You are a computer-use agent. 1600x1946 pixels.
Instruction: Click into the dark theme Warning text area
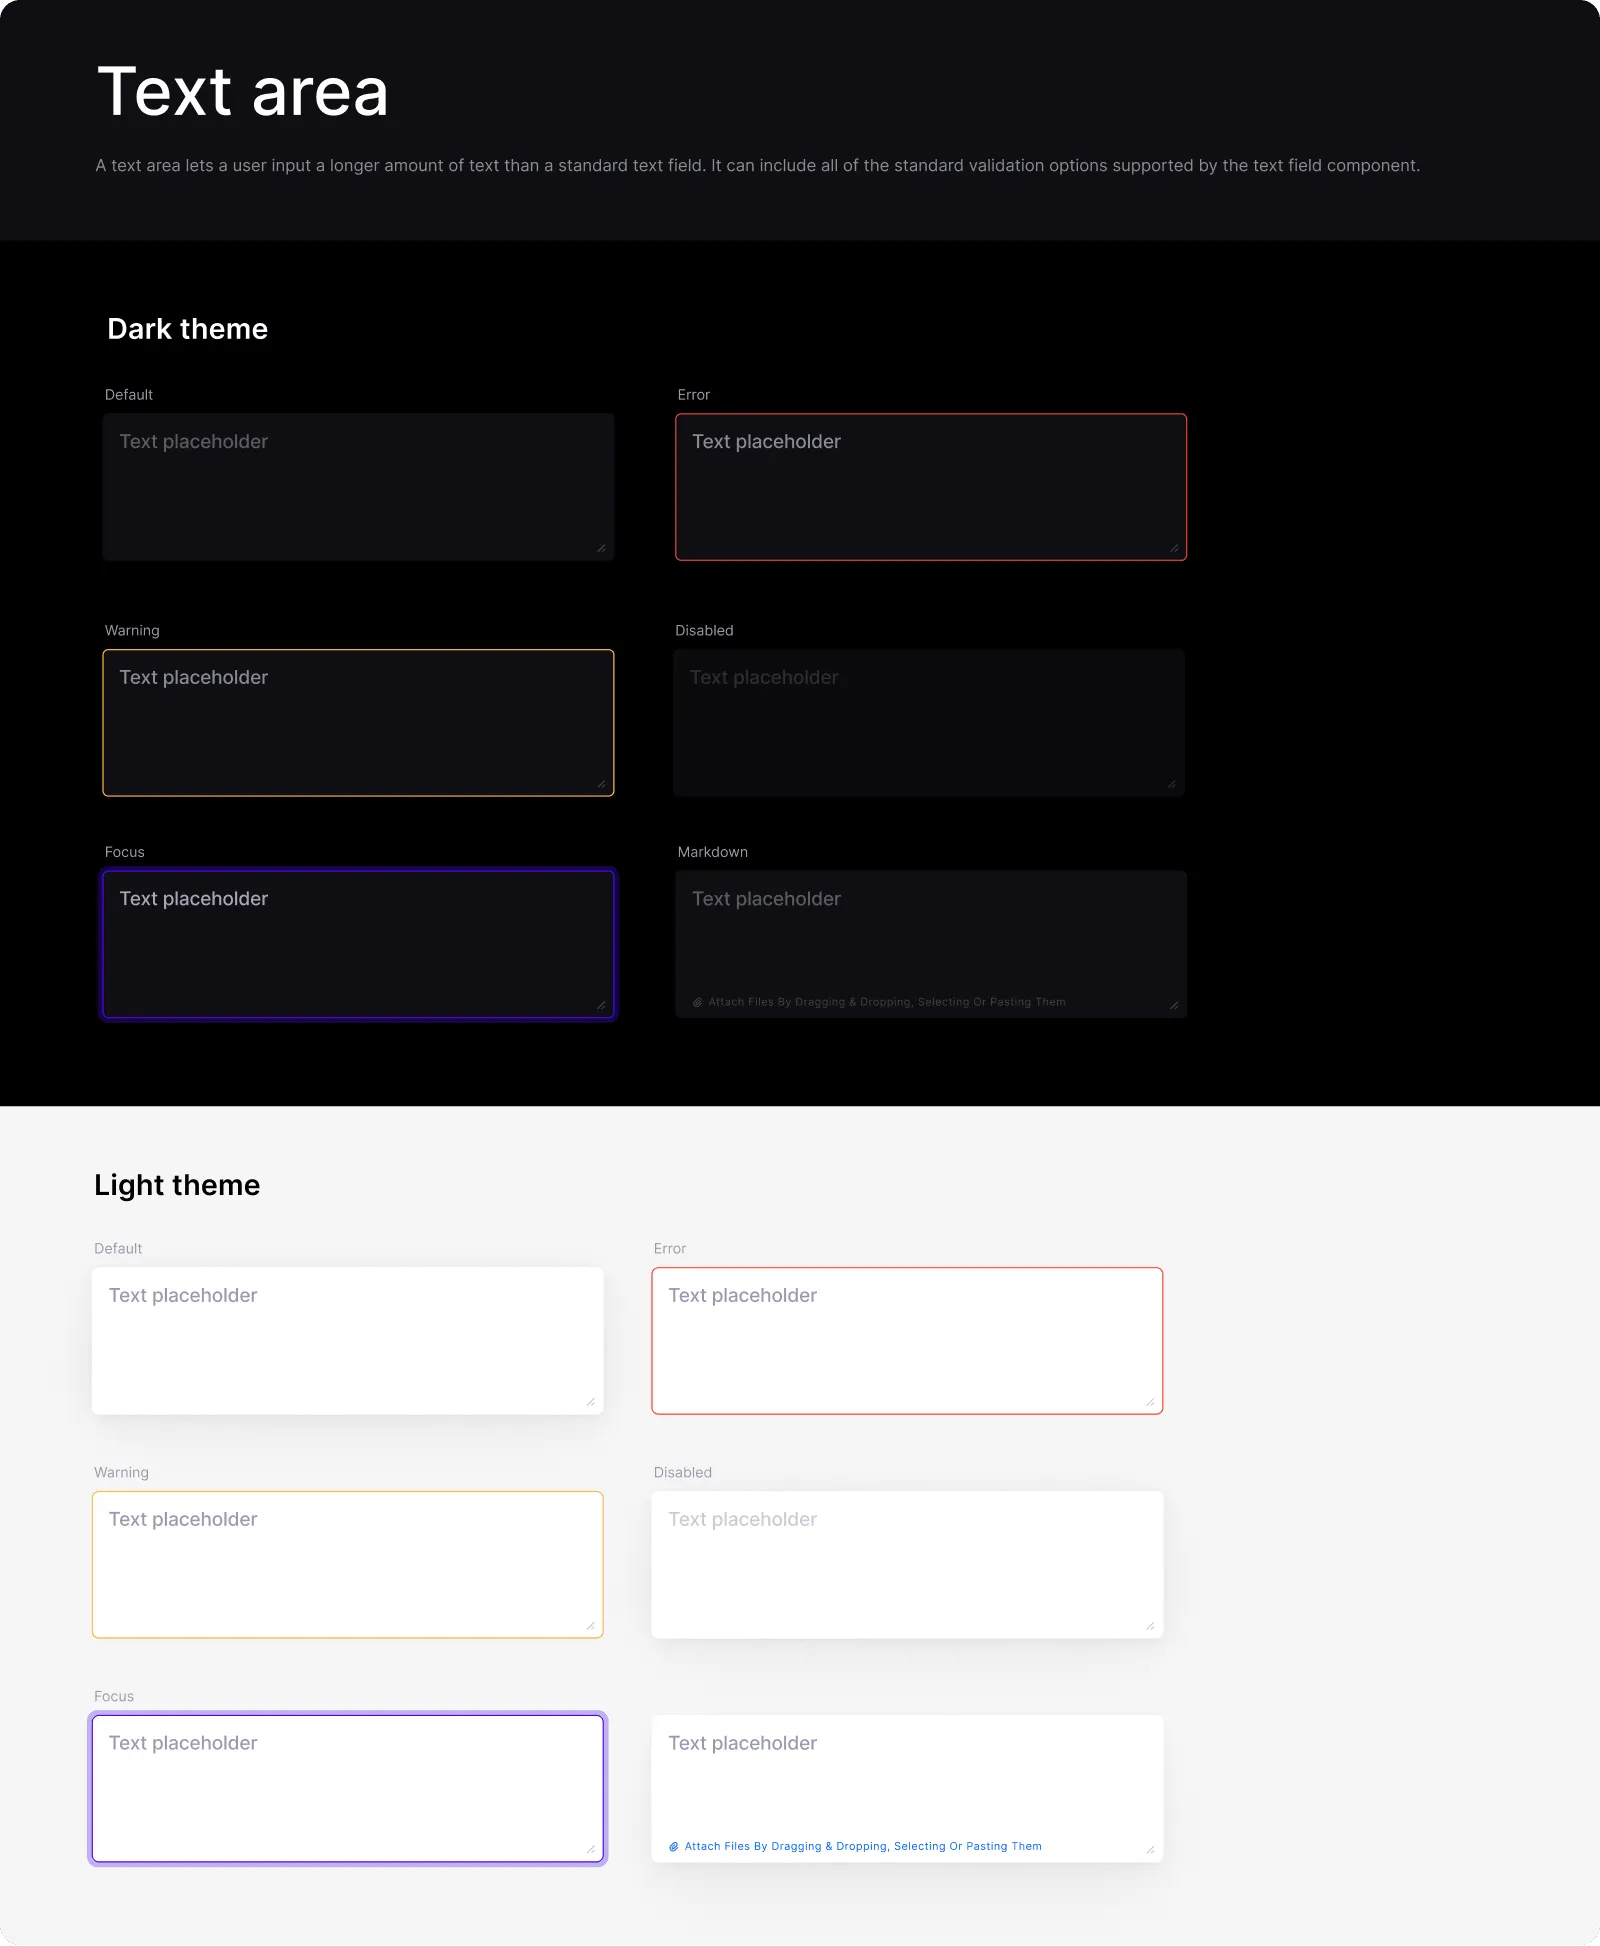[358, 723]
